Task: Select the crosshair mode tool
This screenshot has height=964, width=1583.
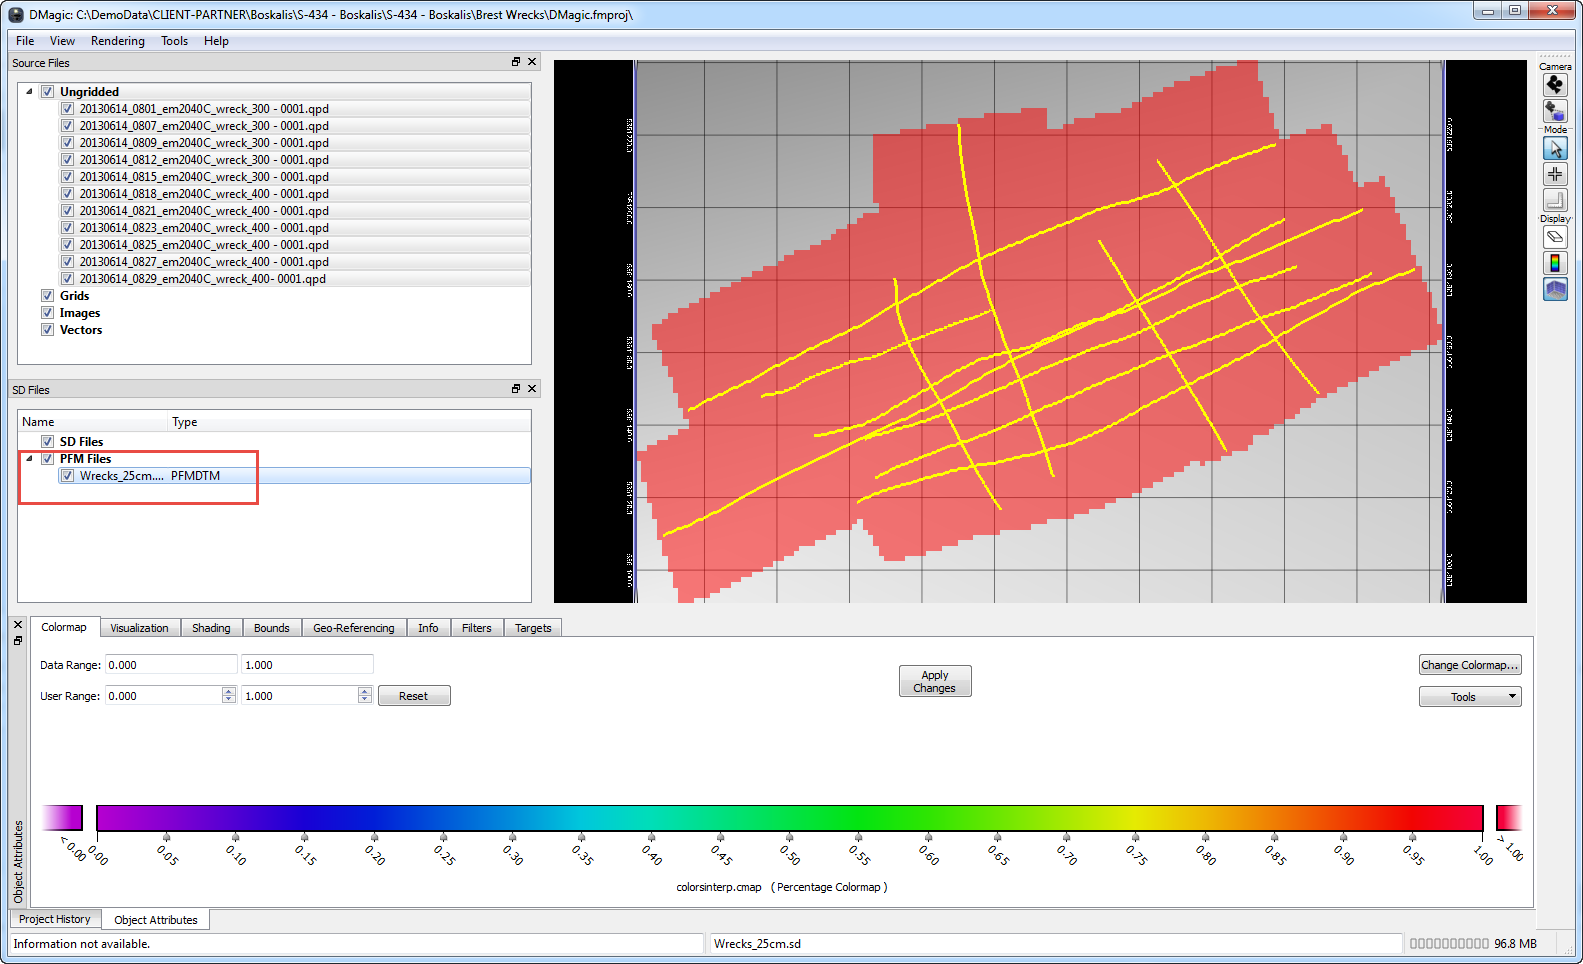Action: [1555, 174]
